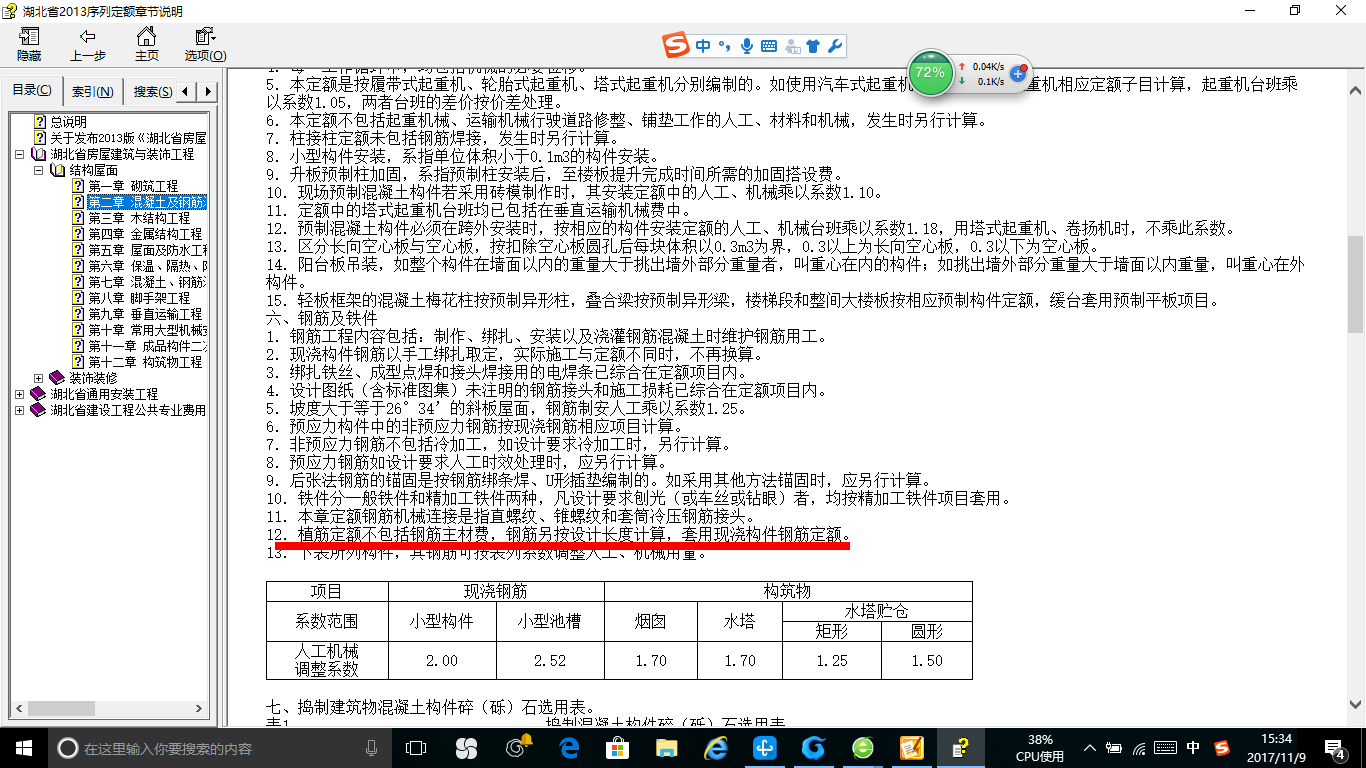Image resolution: width=1366 pixels, height=768 pixels.
Task: Expand the 湖北省建设工程公共专业费用 node
Action: [x=20, y=410]
